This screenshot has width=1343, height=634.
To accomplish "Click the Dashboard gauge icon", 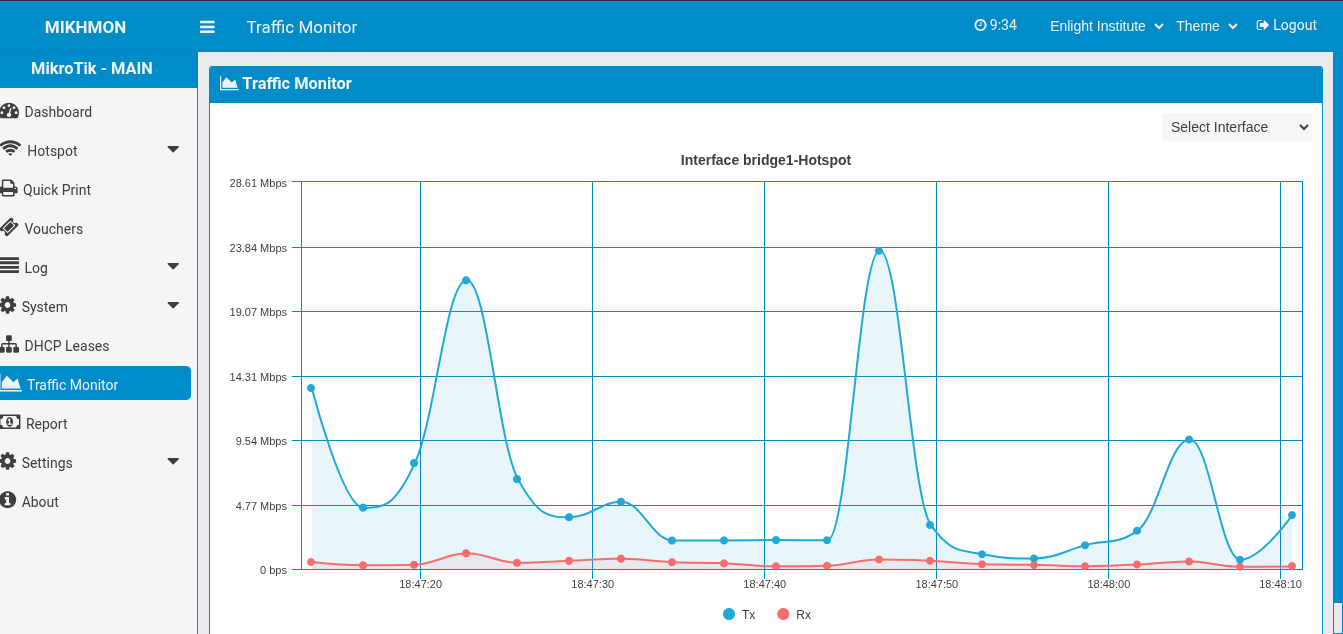I will tap(9, 111).
